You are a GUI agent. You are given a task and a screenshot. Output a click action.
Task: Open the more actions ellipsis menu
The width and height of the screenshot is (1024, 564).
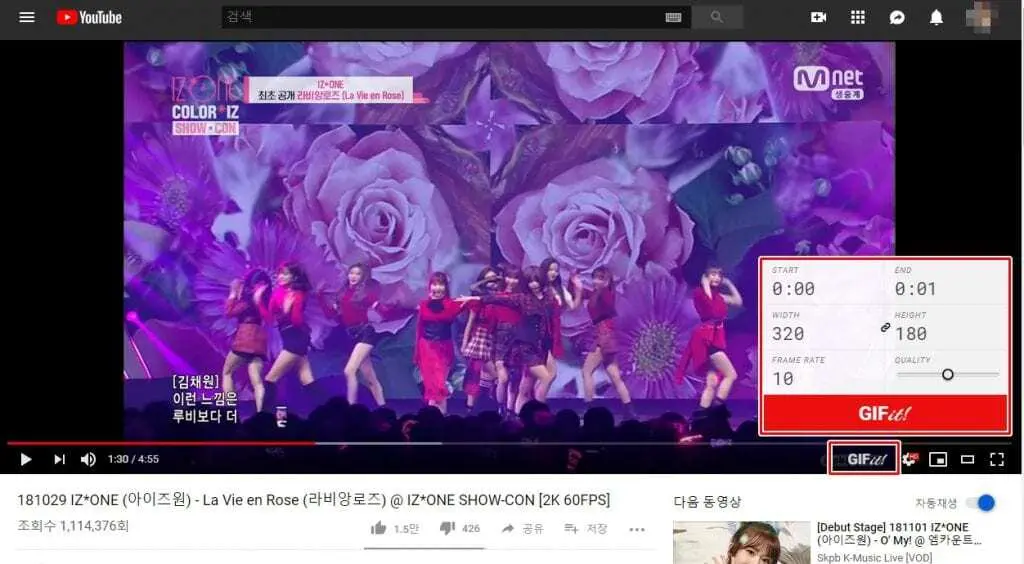coord(637,529)
